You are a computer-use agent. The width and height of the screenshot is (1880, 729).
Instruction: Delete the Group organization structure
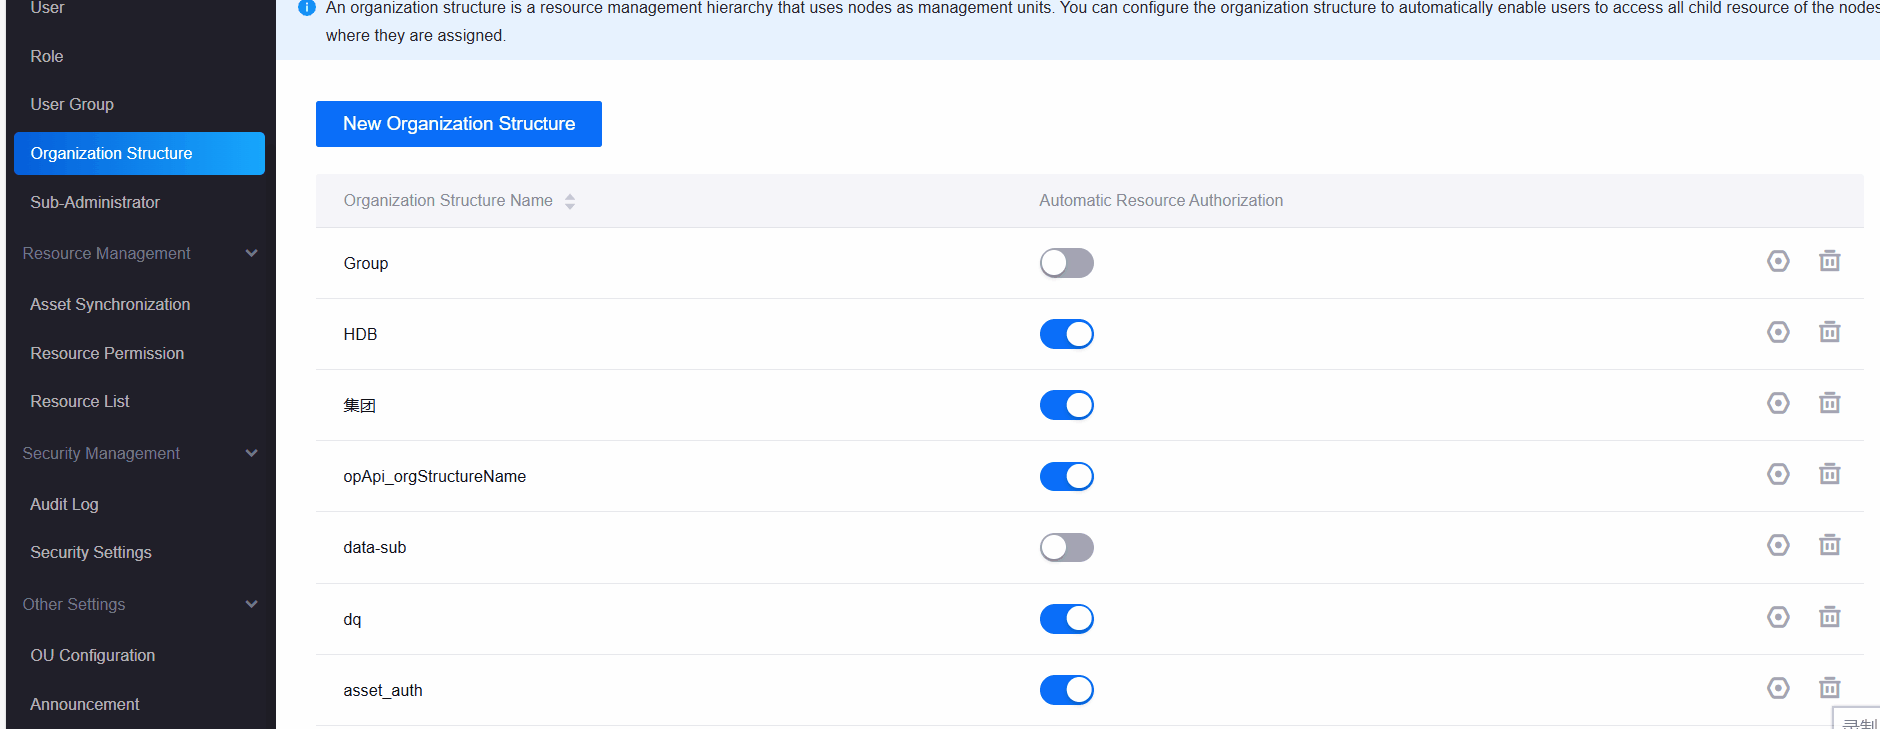pos(1829,261)
